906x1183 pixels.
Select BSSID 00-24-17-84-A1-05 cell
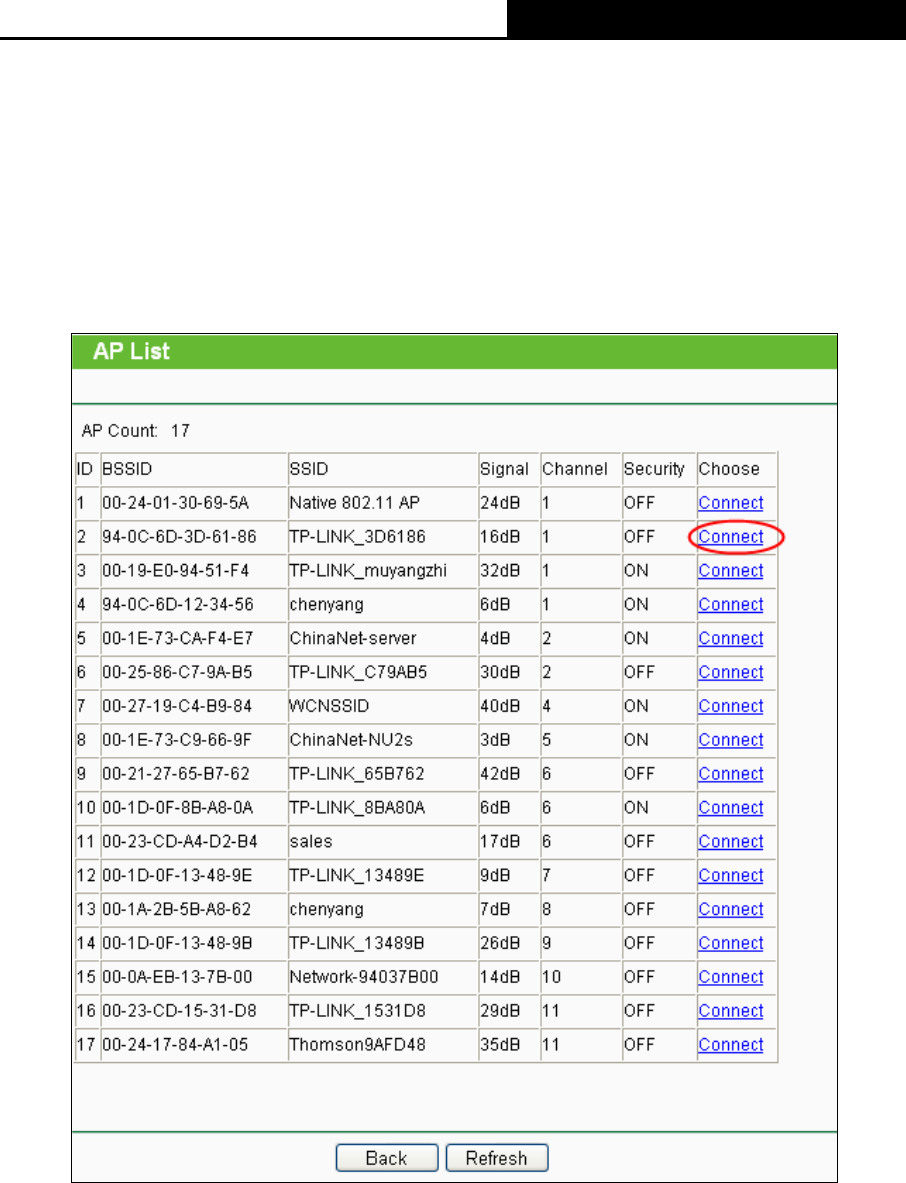pos(194,1046)
